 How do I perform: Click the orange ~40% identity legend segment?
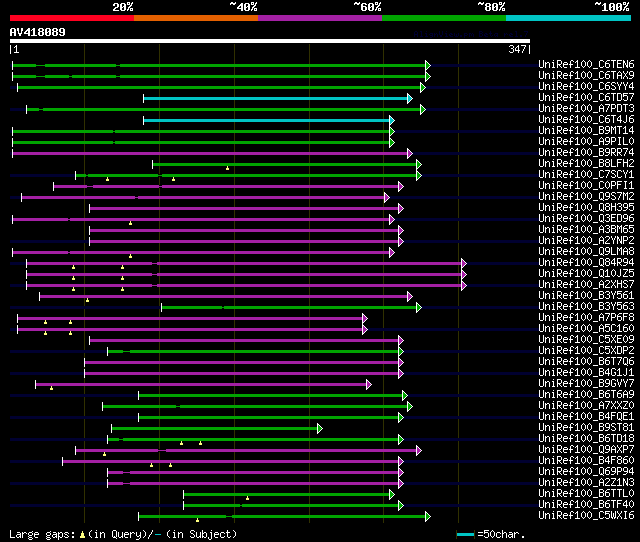[x=196, y=18]
